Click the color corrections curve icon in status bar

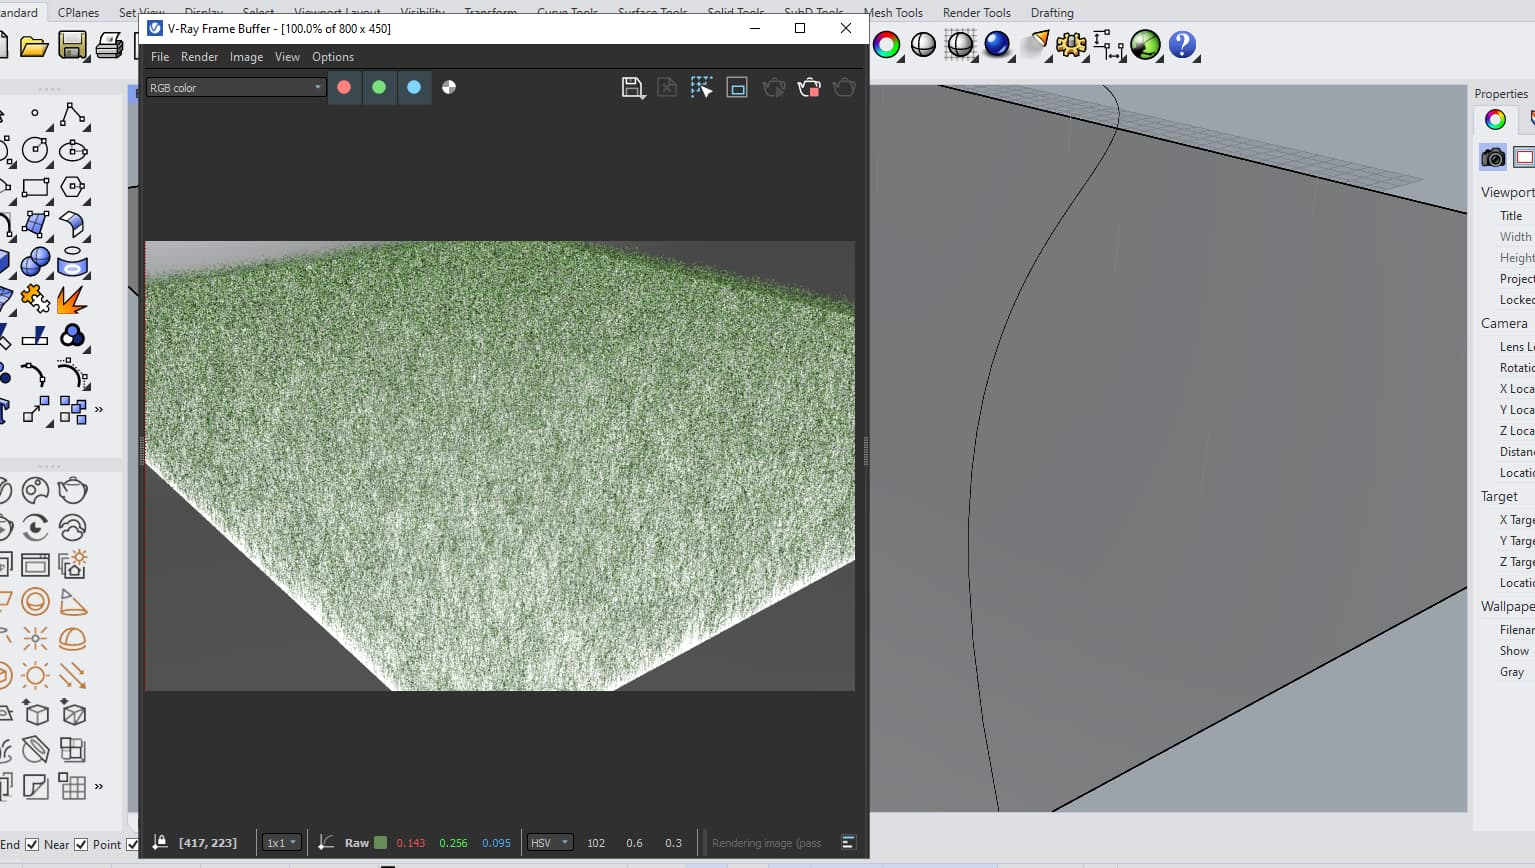(x=326, y=842)
